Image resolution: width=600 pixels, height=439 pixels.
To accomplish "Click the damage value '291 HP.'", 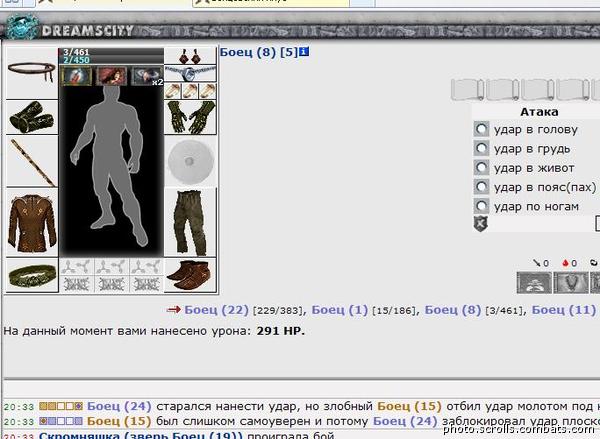I will click(x=280, y=331).
